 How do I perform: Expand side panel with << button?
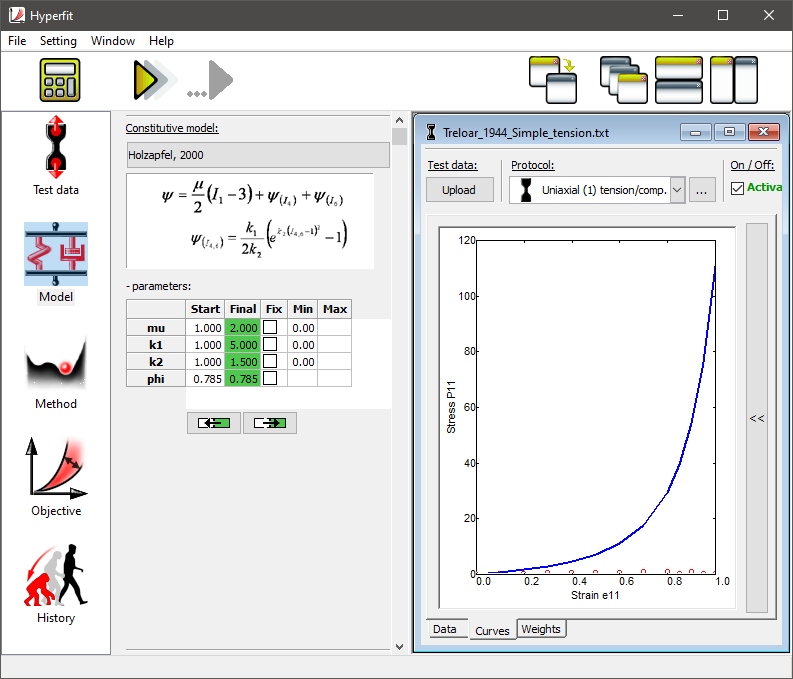(x=757, y=418)
